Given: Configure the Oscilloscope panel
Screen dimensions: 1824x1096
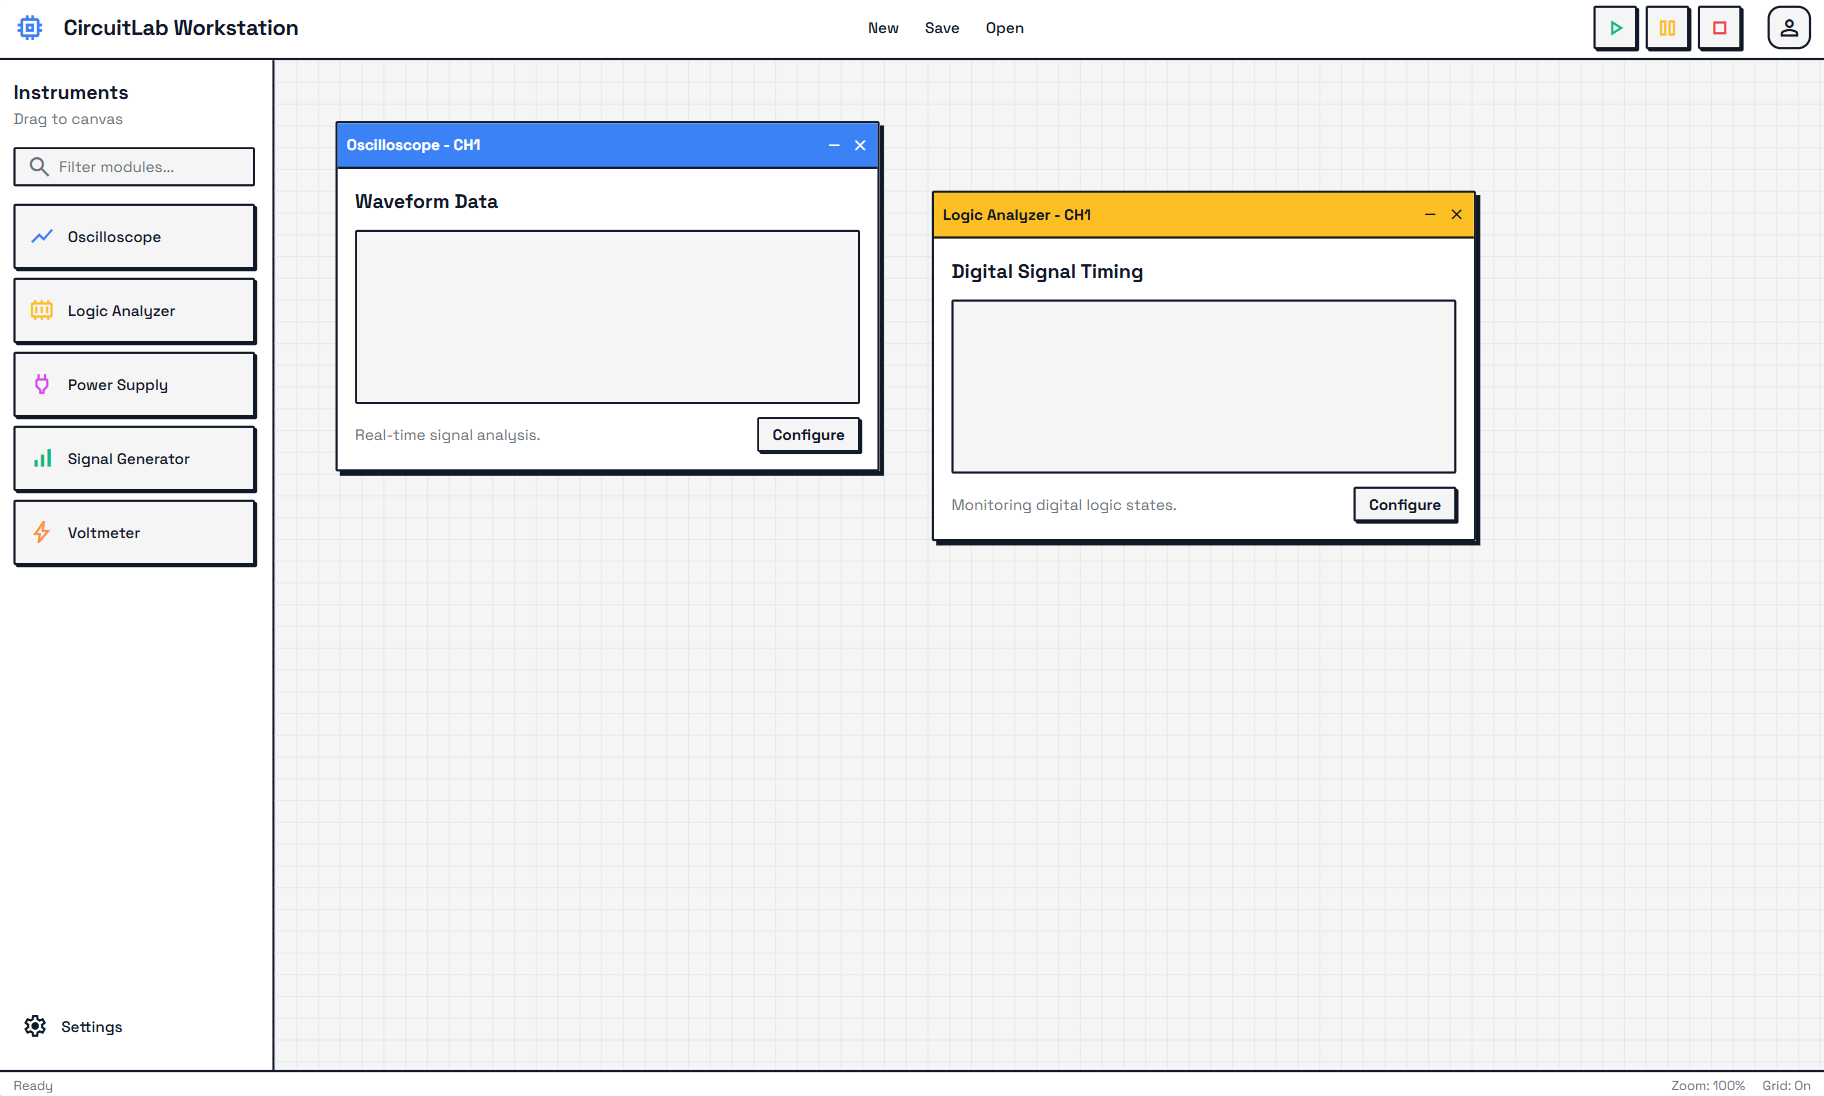Looking at the screenshot, I should click(x=808, y=435).
